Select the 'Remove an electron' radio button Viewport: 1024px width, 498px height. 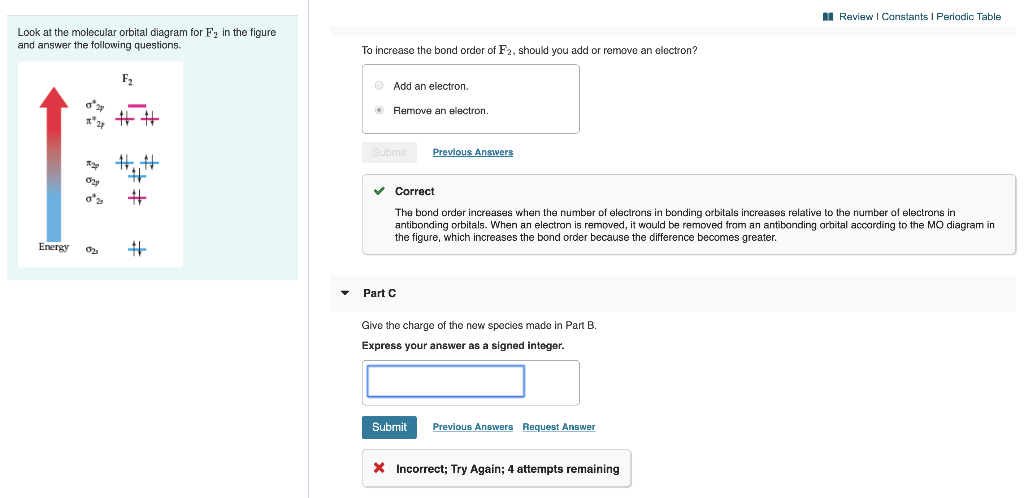(379, 110)
